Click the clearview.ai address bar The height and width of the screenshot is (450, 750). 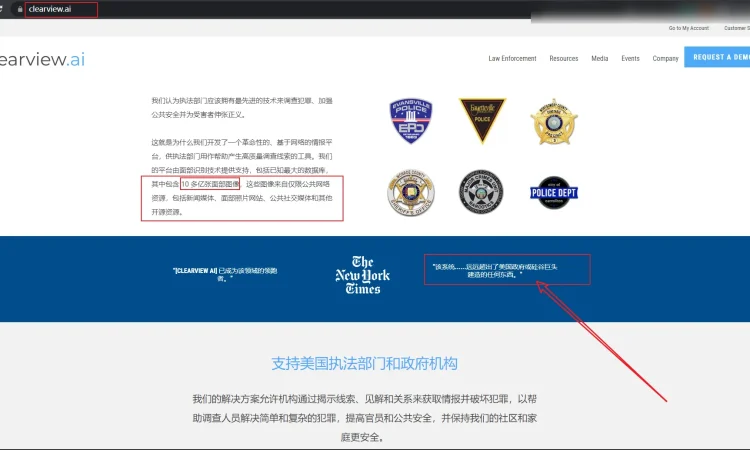point(60,9)
